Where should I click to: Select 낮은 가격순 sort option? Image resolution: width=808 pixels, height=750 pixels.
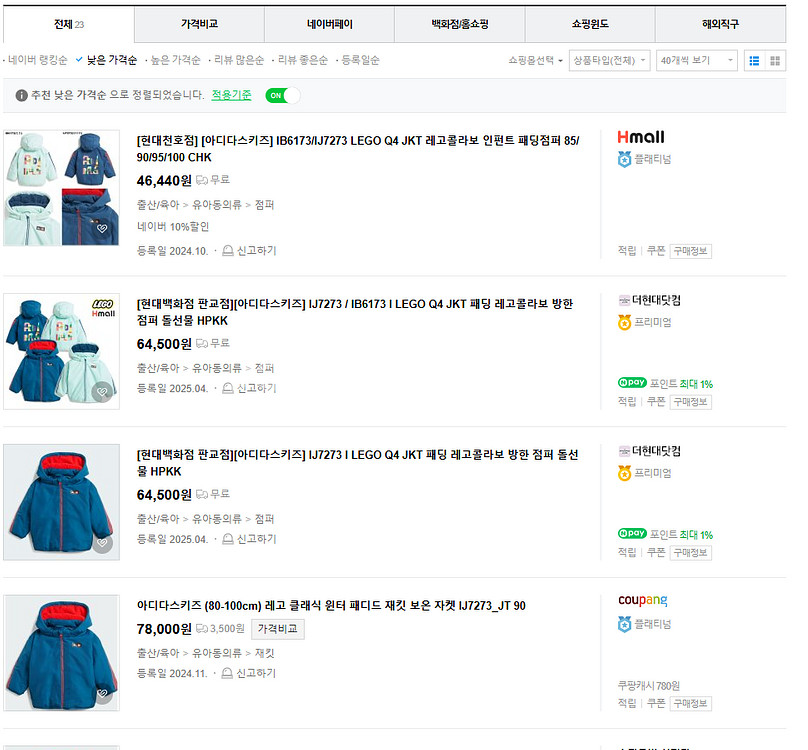point(111,60)
